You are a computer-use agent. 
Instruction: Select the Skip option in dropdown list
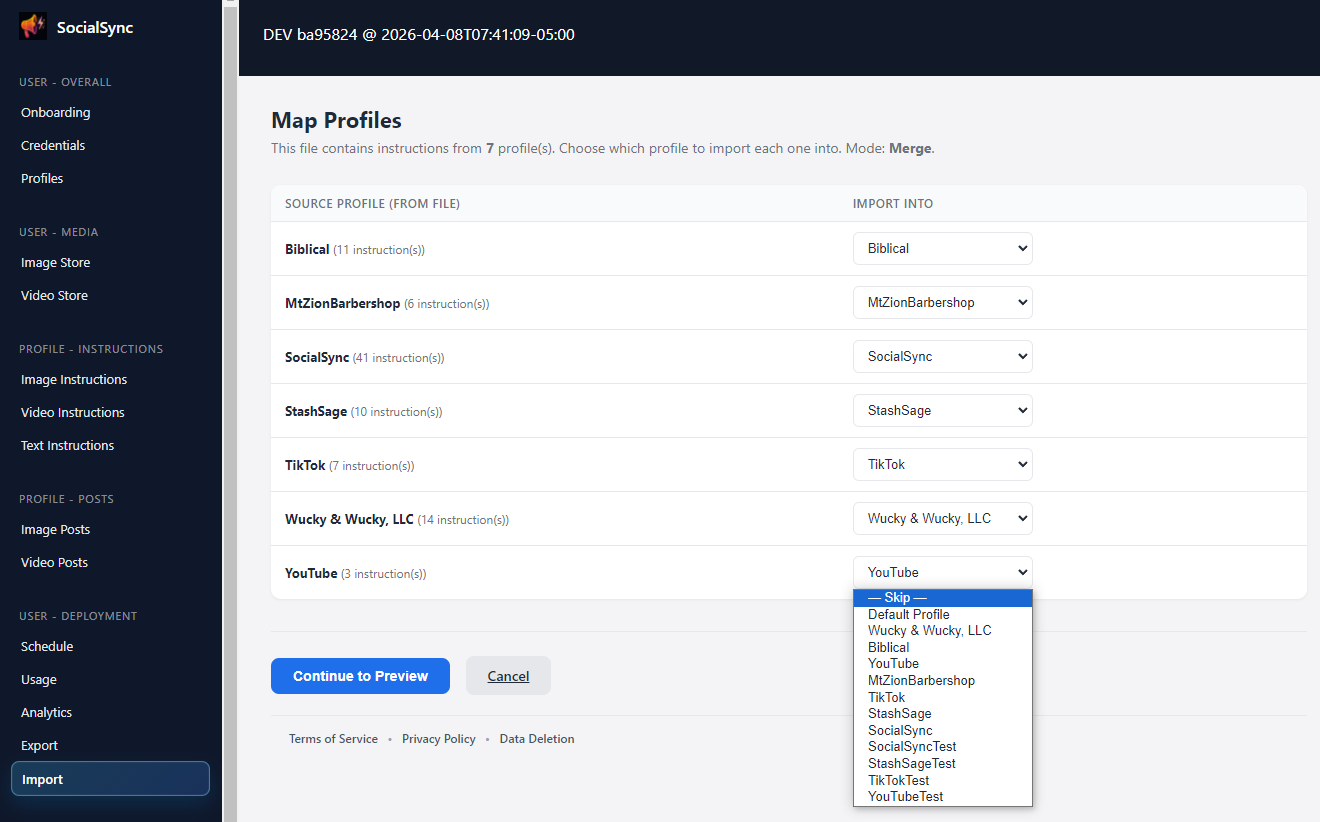pos(942,598)
